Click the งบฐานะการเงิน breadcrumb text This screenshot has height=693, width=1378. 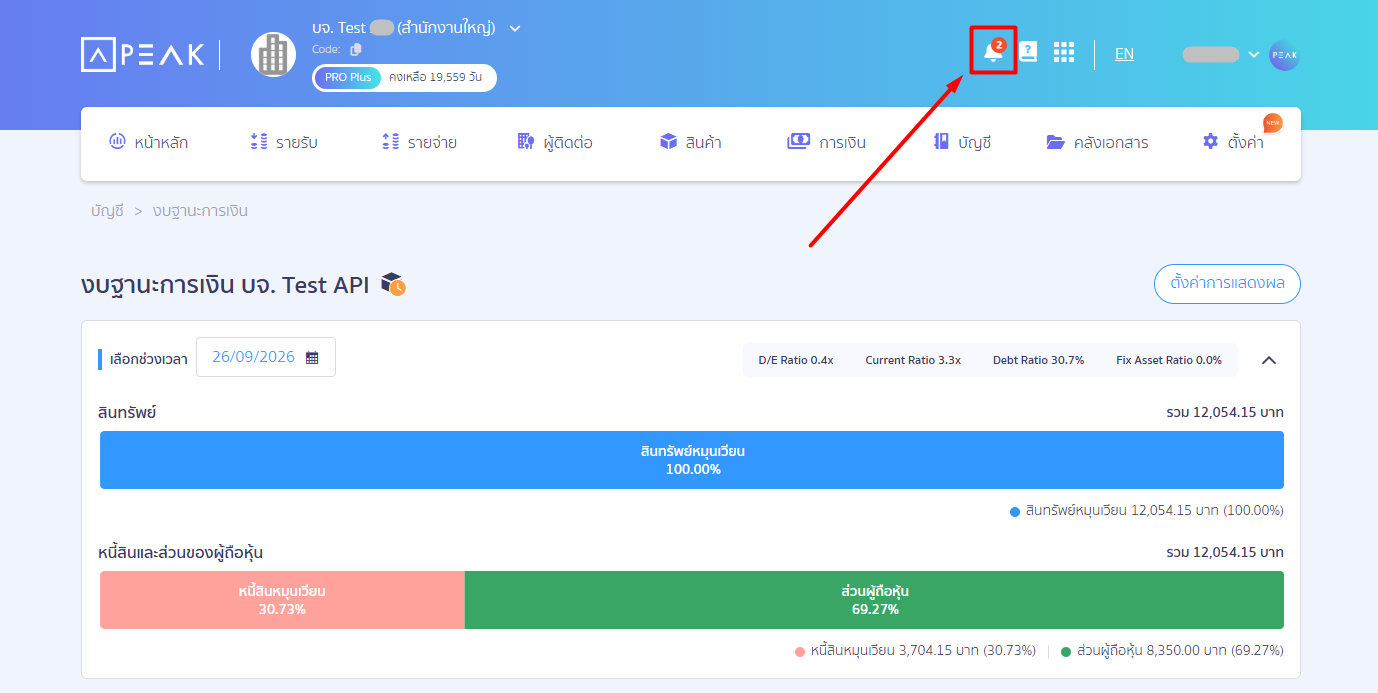click(200, 211)
